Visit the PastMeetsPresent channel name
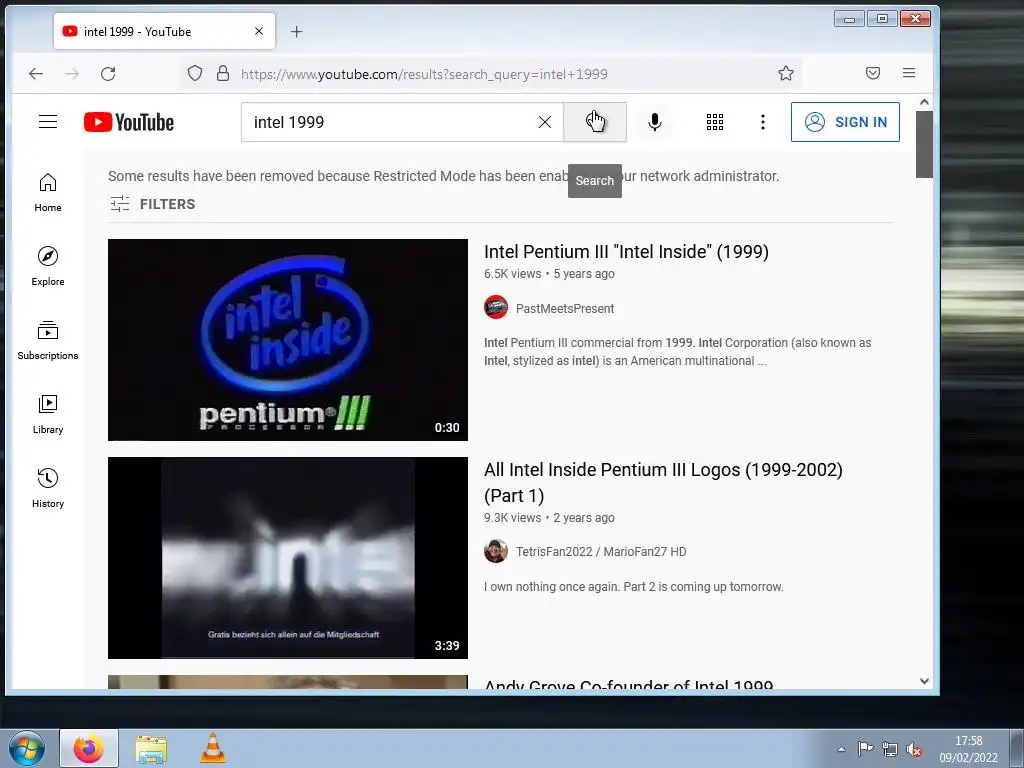1024x768 pixels. (x=565, y=309)
